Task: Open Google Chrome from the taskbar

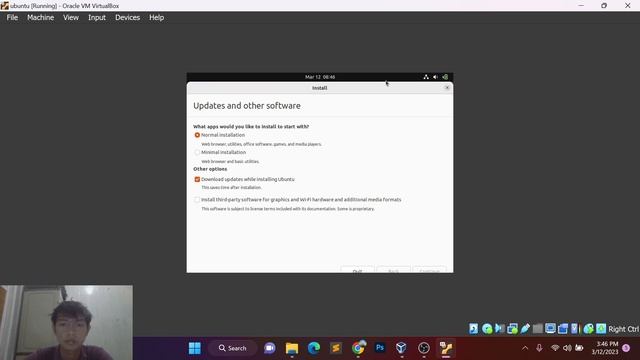Action: click(358, 348)
